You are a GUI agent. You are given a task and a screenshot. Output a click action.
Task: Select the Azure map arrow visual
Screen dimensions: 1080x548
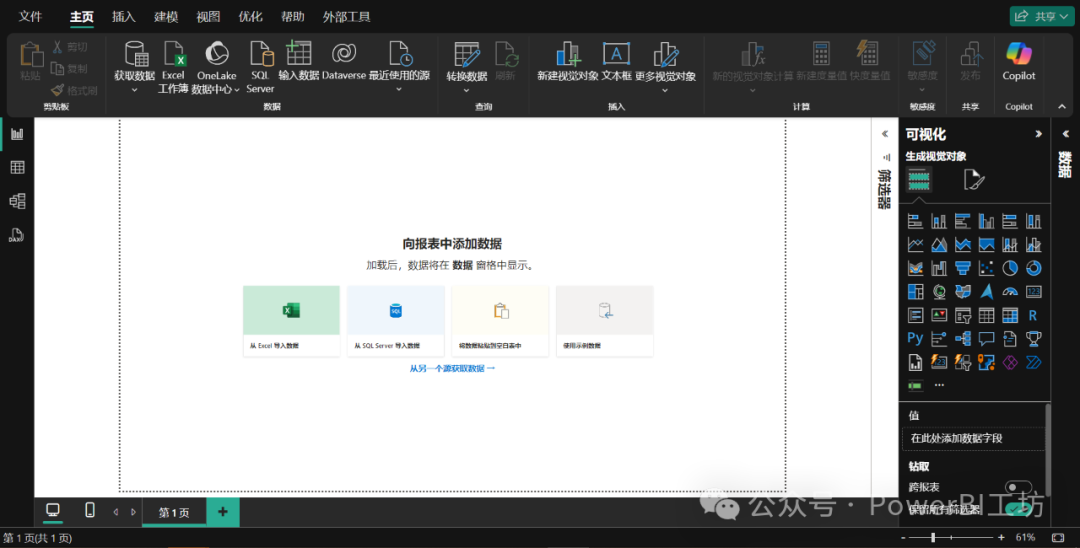986,292
